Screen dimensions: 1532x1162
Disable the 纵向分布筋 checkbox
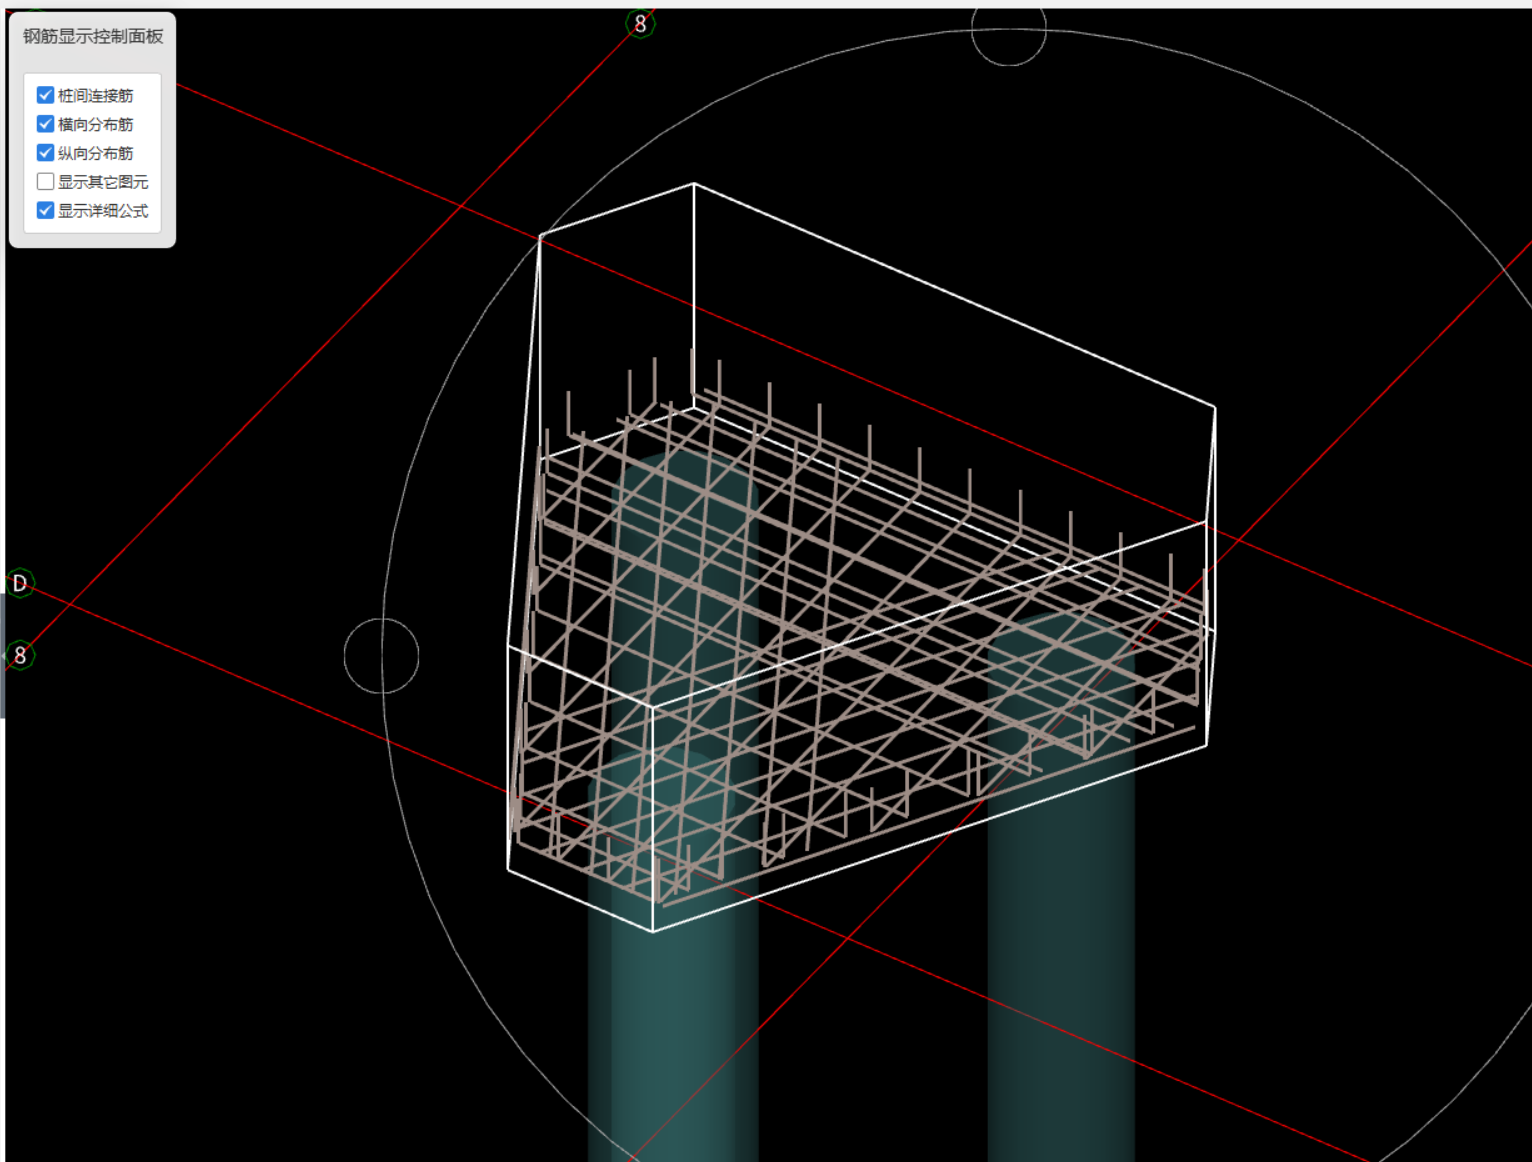[45, 153]
